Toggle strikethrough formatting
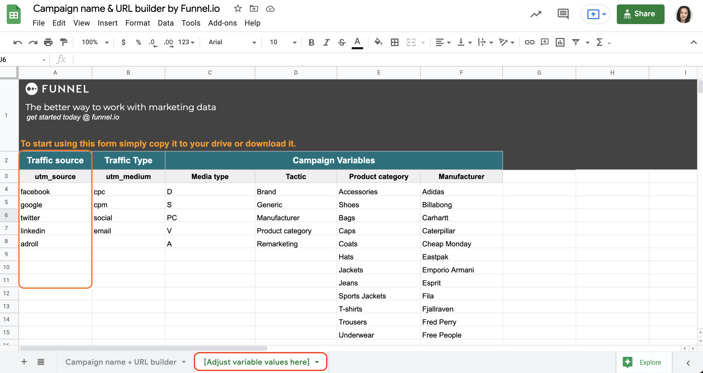 tap(342, 43)
